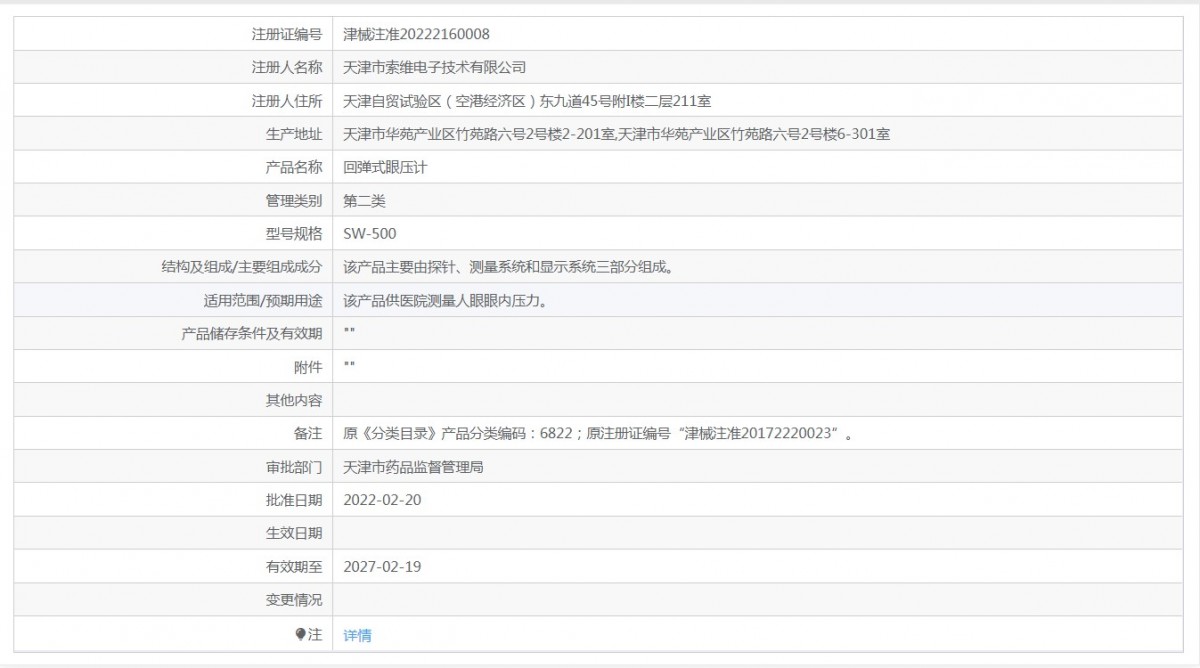Click the 型号规格 label
Screen dimensions: 1200x668
293,234
